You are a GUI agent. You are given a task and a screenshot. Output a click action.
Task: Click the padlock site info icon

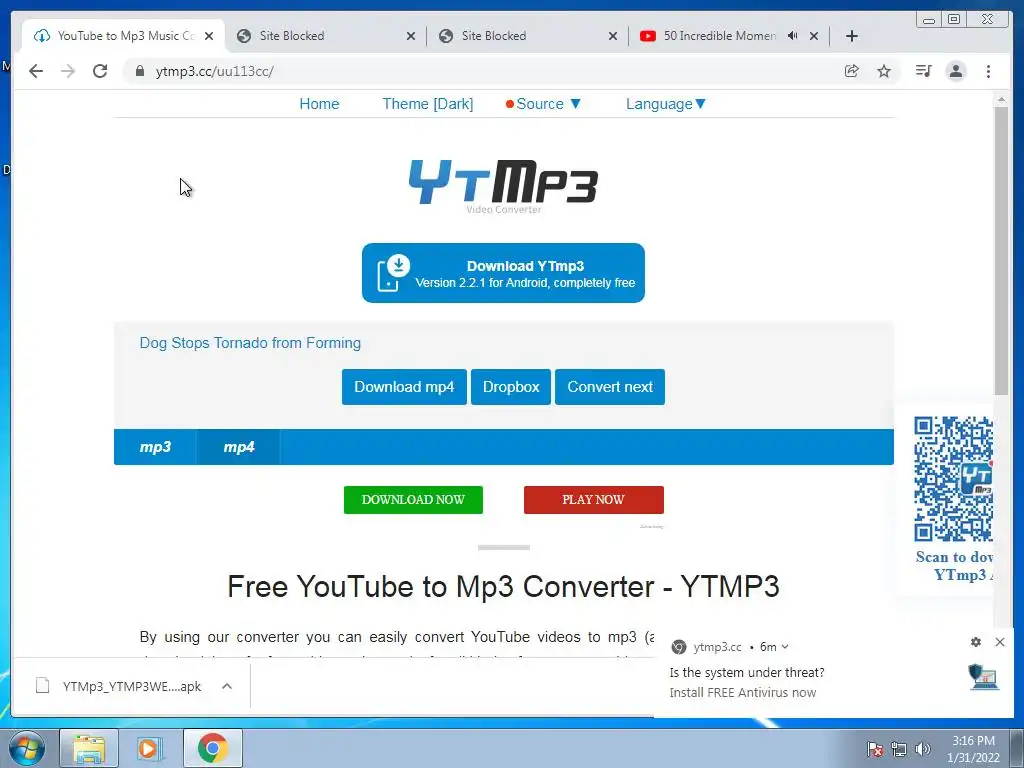[139, 71]
